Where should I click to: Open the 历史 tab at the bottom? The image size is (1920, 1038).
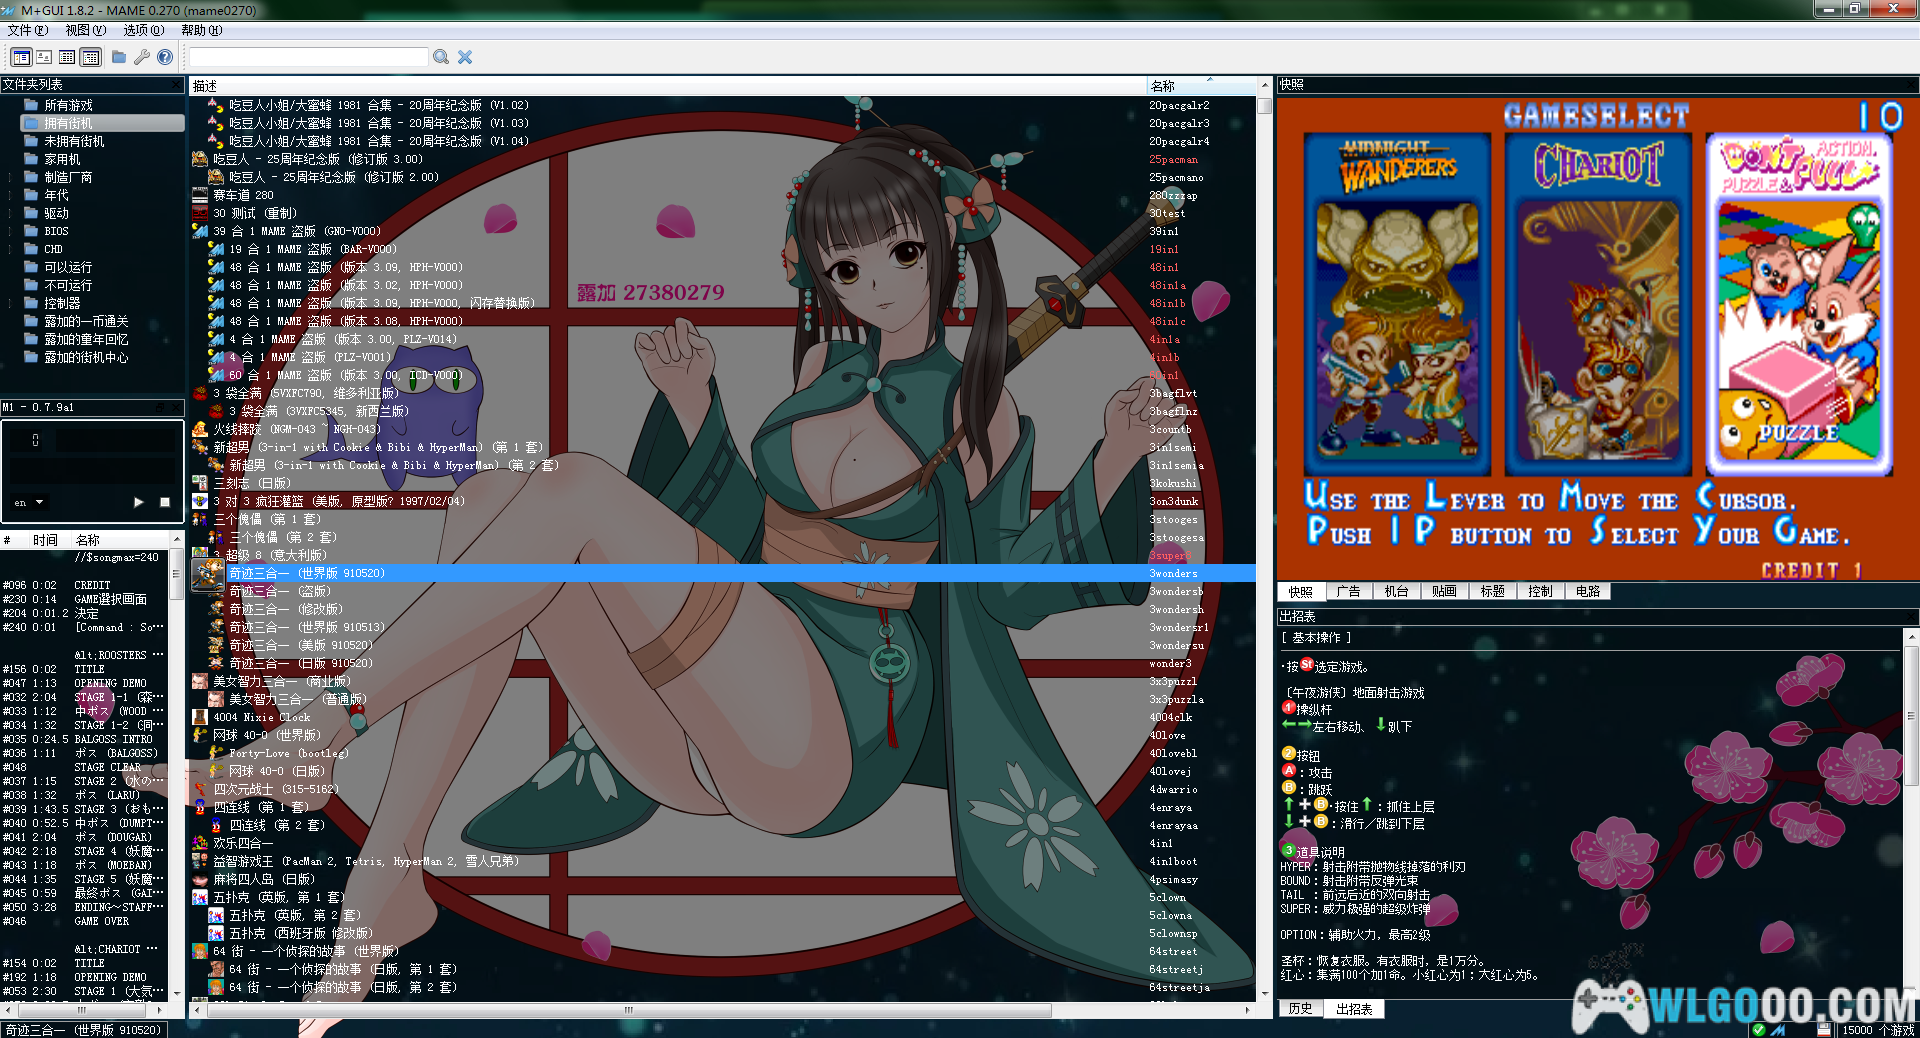(x=1301, y=1009)
